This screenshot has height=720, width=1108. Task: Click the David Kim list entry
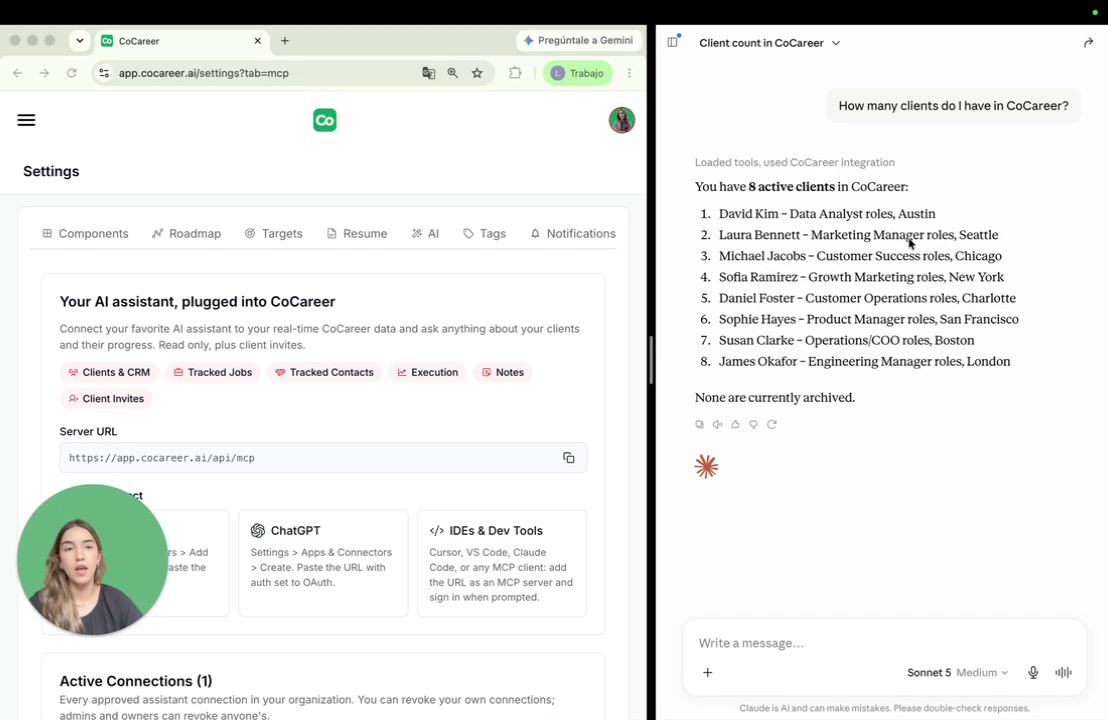coord(827,213)
